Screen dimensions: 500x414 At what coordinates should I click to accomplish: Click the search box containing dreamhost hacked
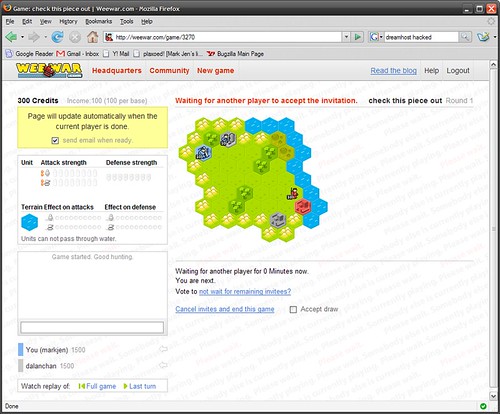click(x=421, y=37)
